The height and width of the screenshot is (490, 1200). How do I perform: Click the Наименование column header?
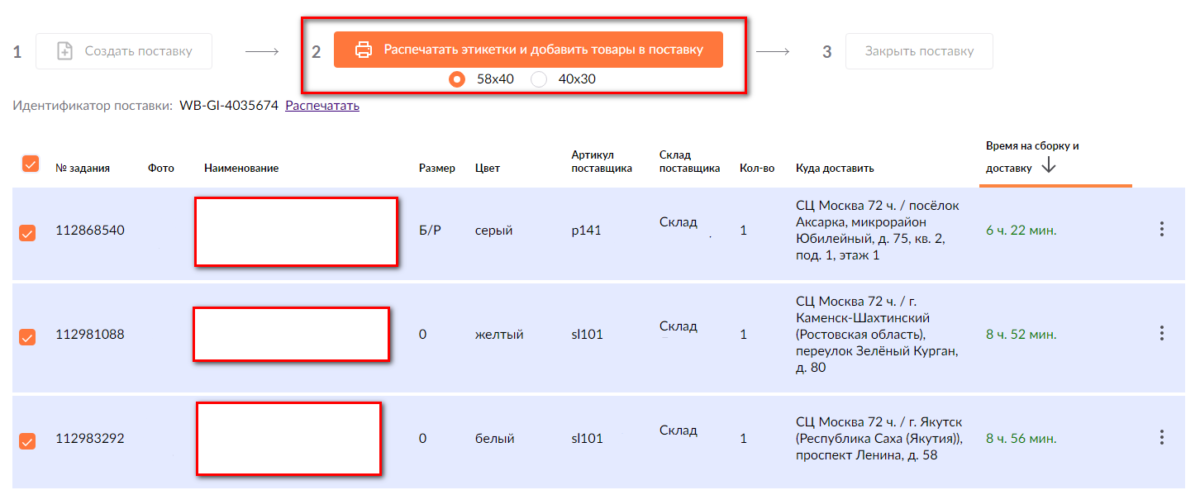coord(241,168)
